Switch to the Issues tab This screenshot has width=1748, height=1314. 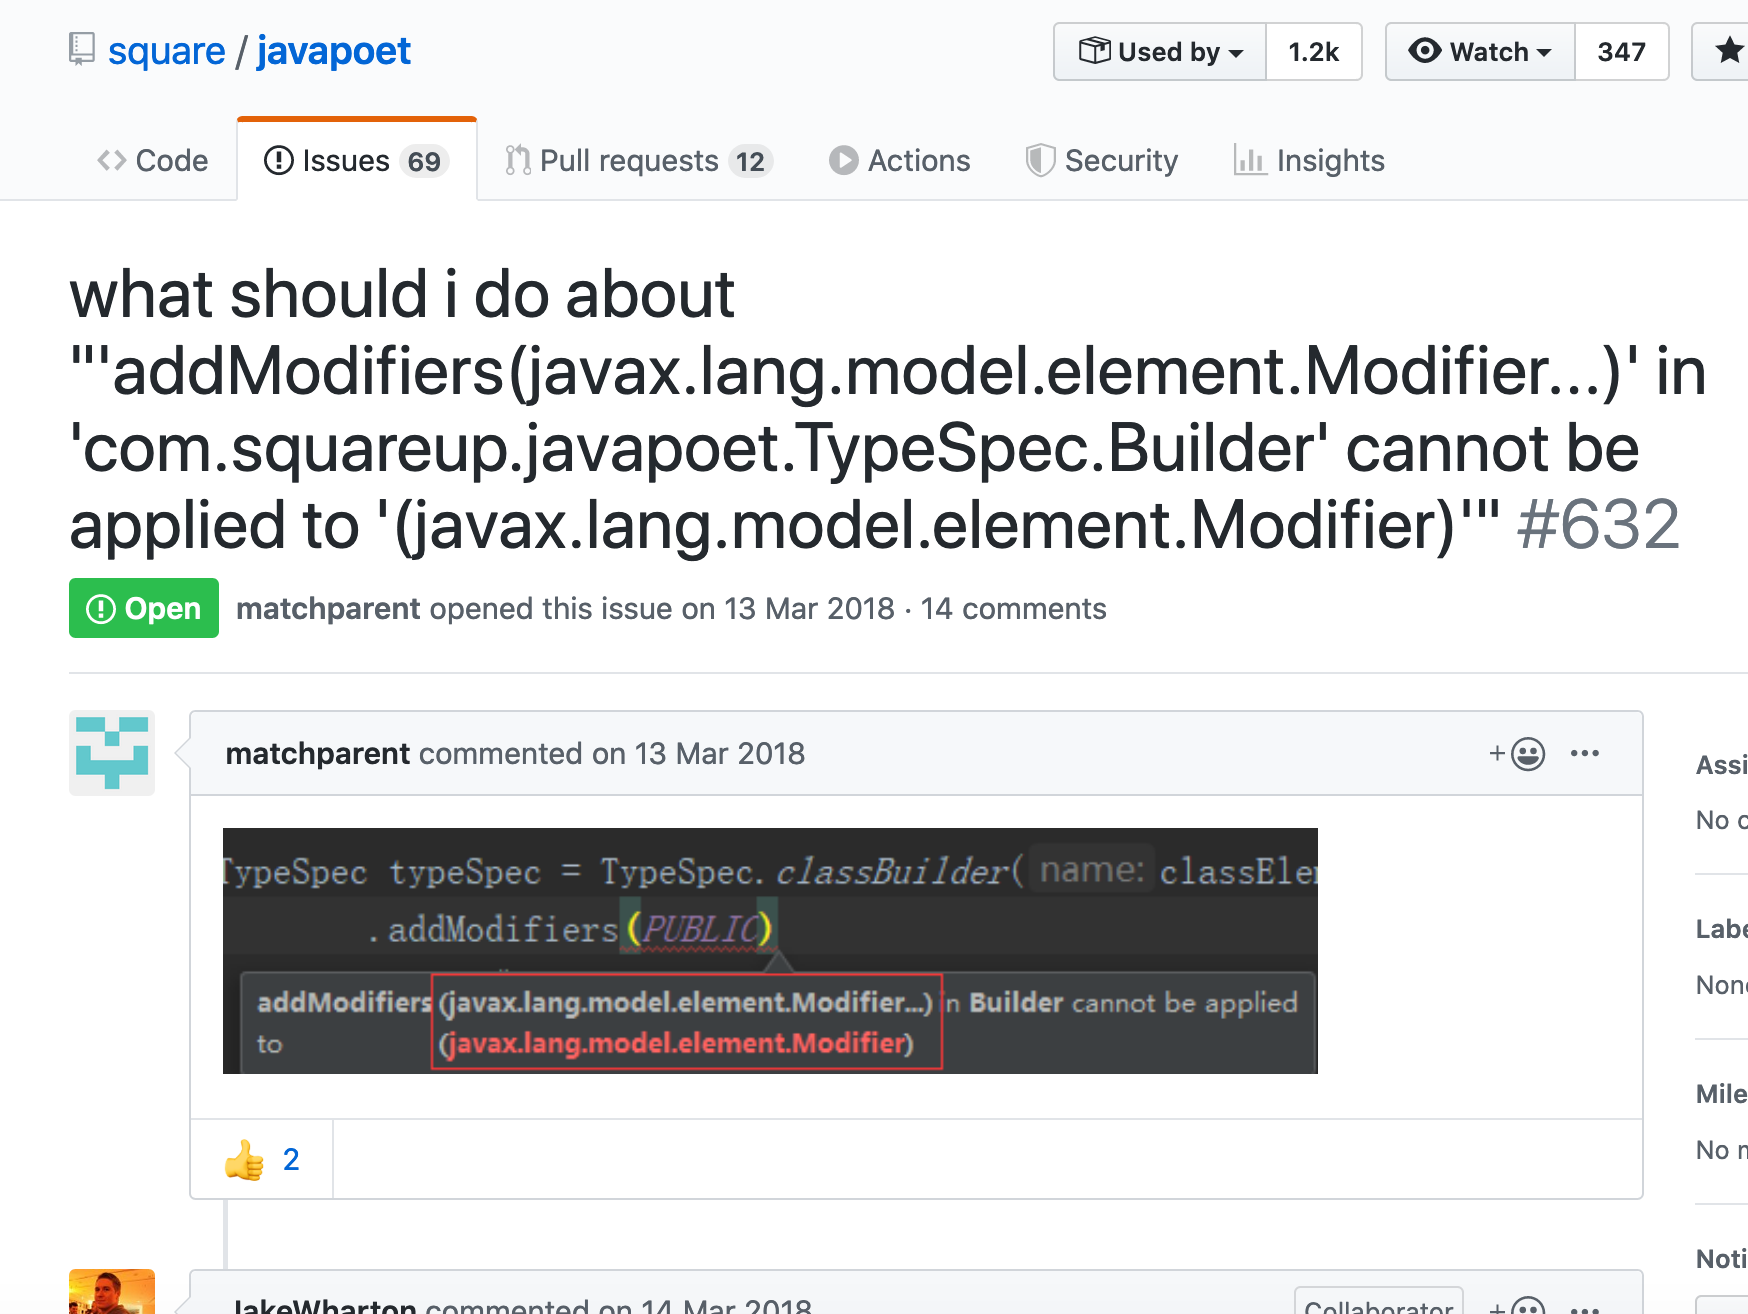(357, 161)
